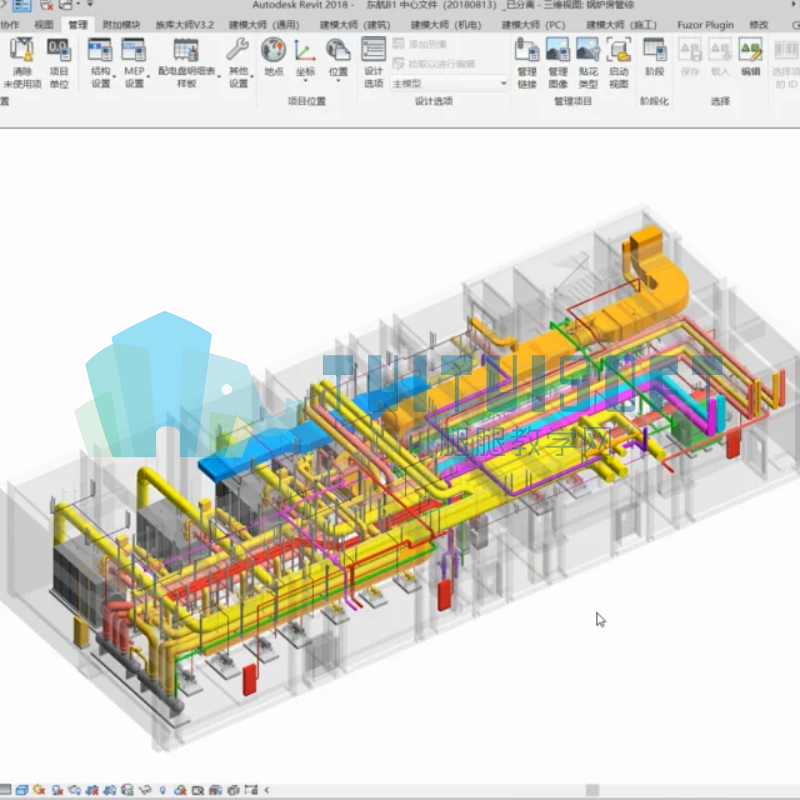This screenshot has width=800, height=800.
Task: Open the Fuzor Plugin tab
Action: click(705, 25)
